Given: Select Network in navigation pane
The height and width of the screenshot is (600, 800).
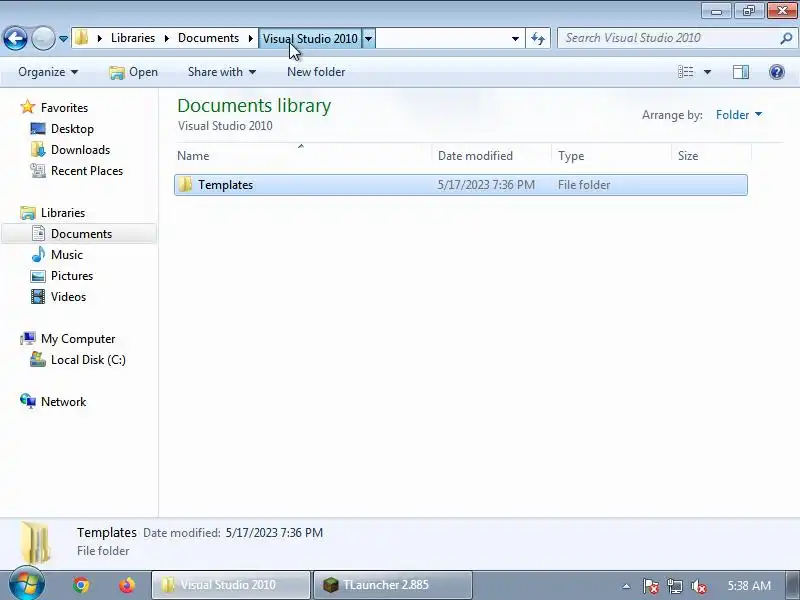Looking at the screenshot, I should [54, 402].
